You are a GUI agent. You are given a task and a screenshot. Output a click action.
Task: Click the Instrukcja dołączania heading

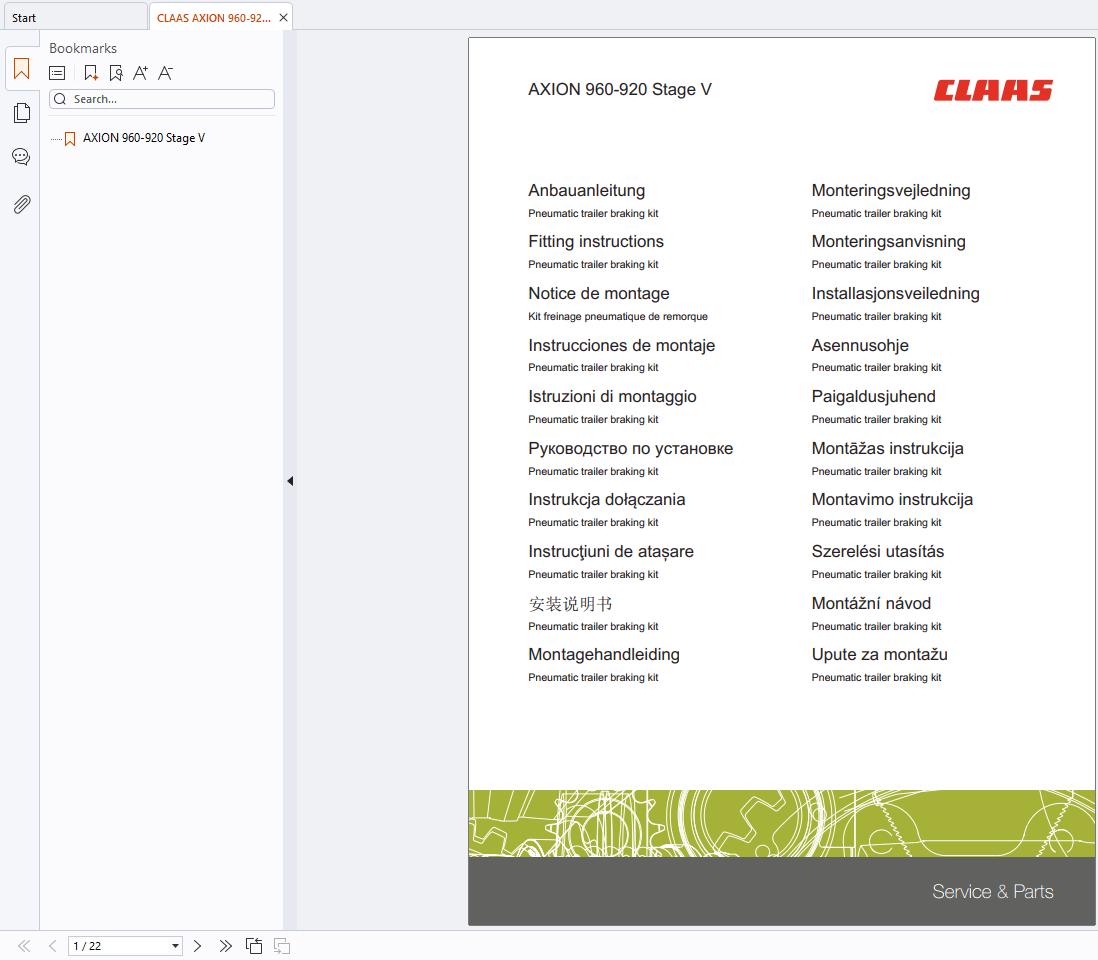coord(606,499)
